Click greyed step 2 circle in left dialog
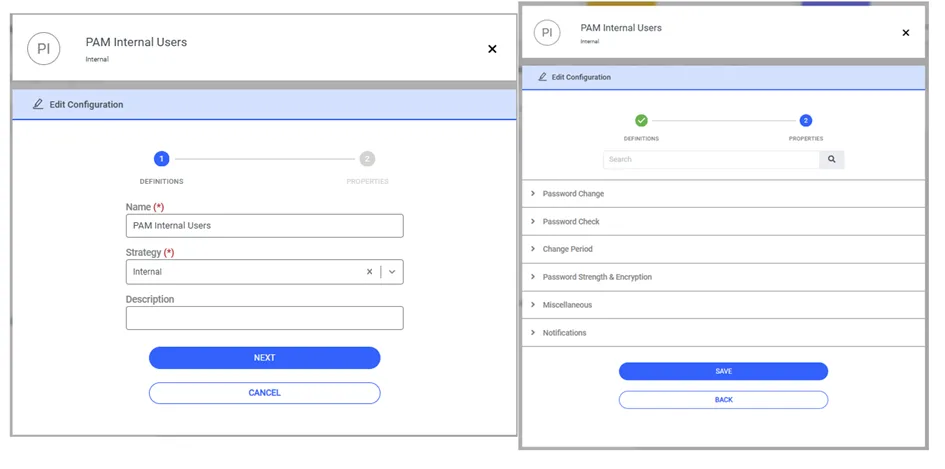The image size is (945, 469). click(367, 159)
